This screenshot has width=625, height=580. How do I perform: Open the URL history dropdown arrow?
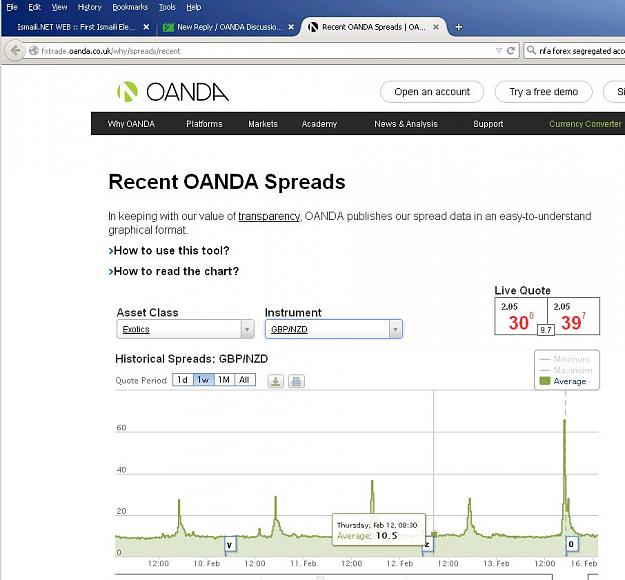point(498,51)
